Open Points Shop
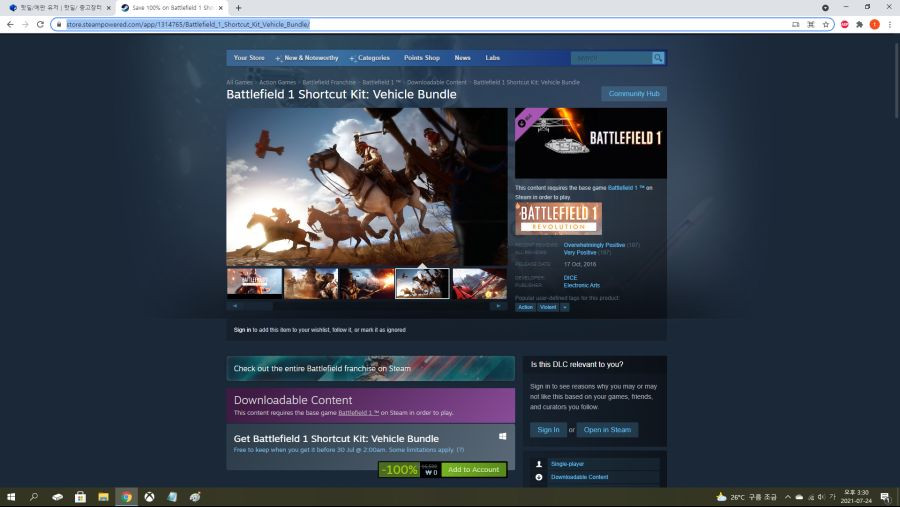This screenshot has width=900, height=507. tap(422, 58)
